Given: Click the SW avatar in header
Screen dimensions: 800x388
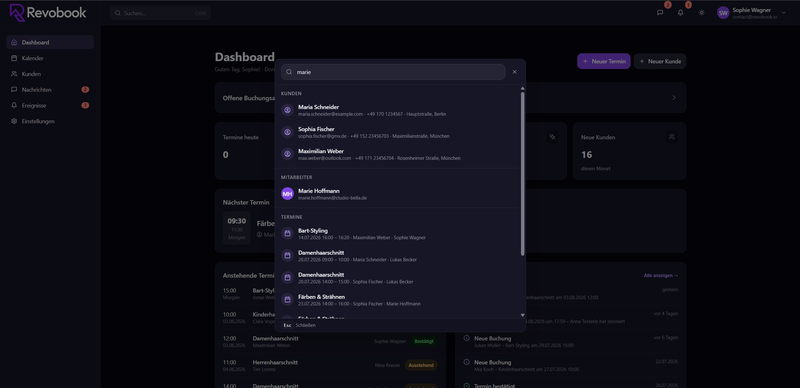Looking at the screenshot, I should (723, 13).
